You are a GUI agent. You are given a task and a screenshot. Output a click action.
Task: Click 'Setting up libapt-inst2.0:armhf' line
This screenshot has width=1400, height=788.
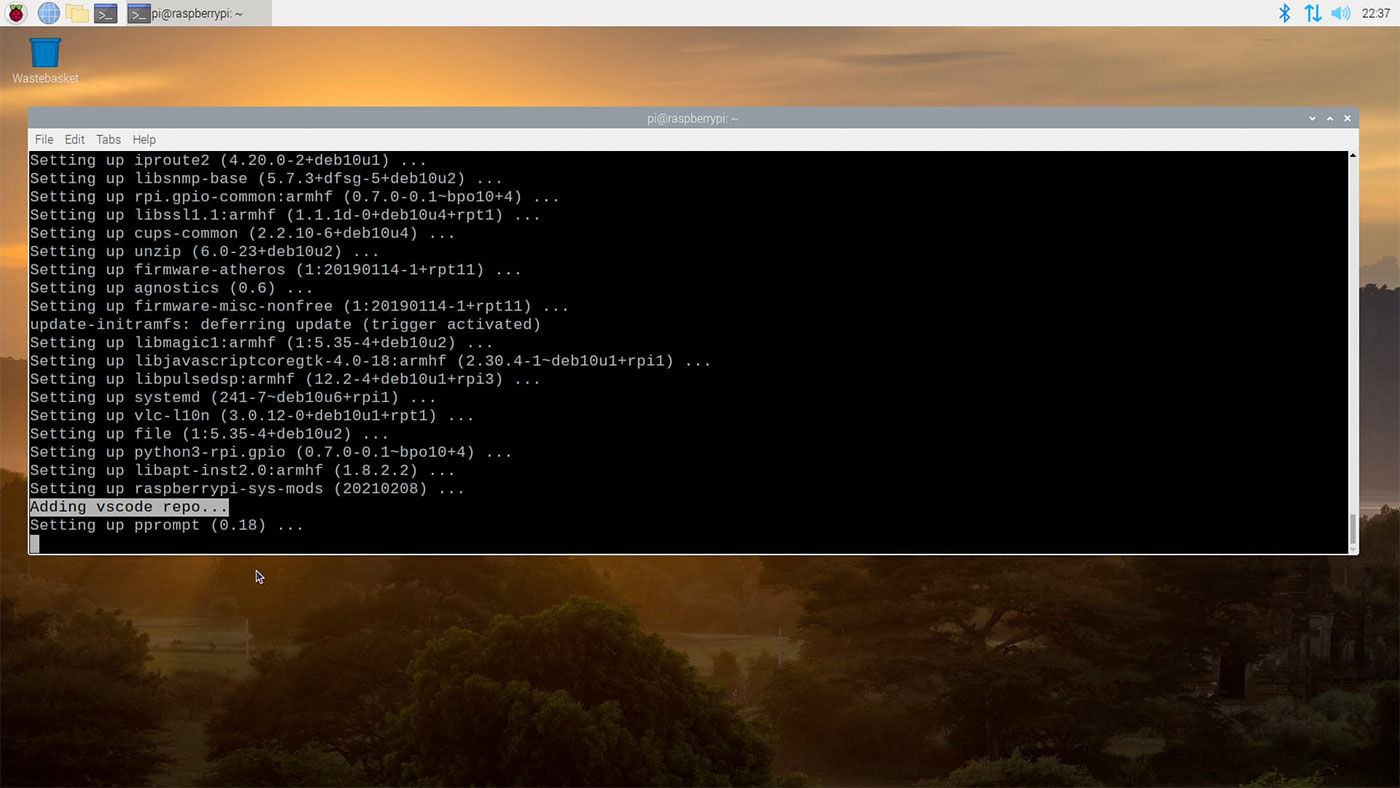[x=242, y=470]
